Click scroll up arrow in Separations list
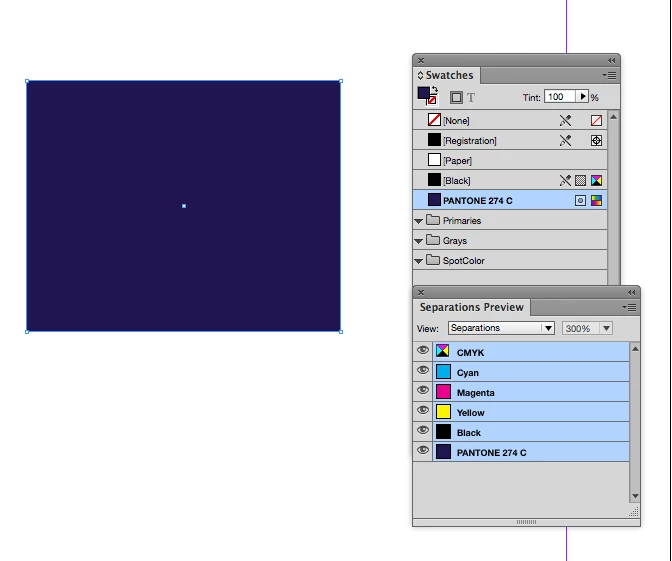 [x=635, y=349]
